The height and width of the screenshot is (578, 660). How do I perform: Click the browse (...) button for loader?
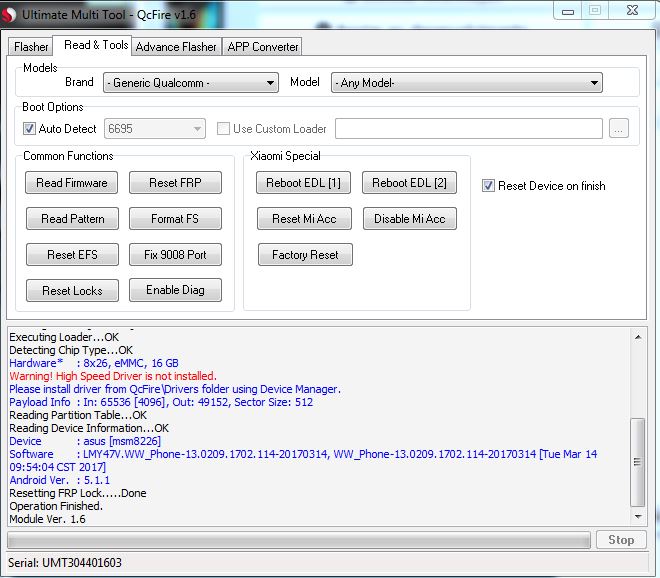618,128
